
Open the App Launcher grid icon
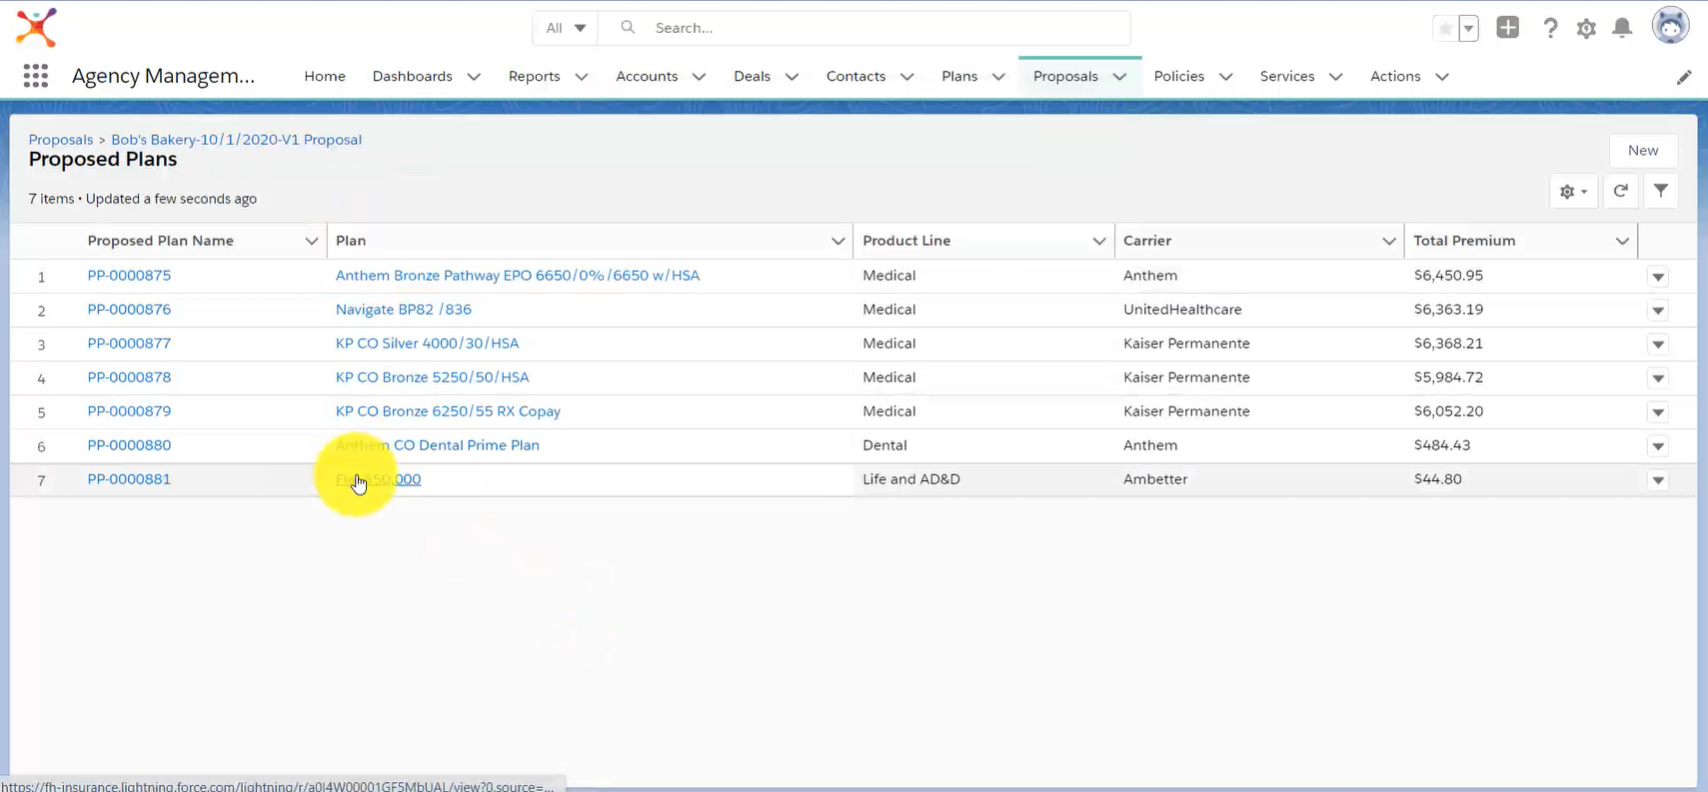pyautogui.click(x=36, y=76)
